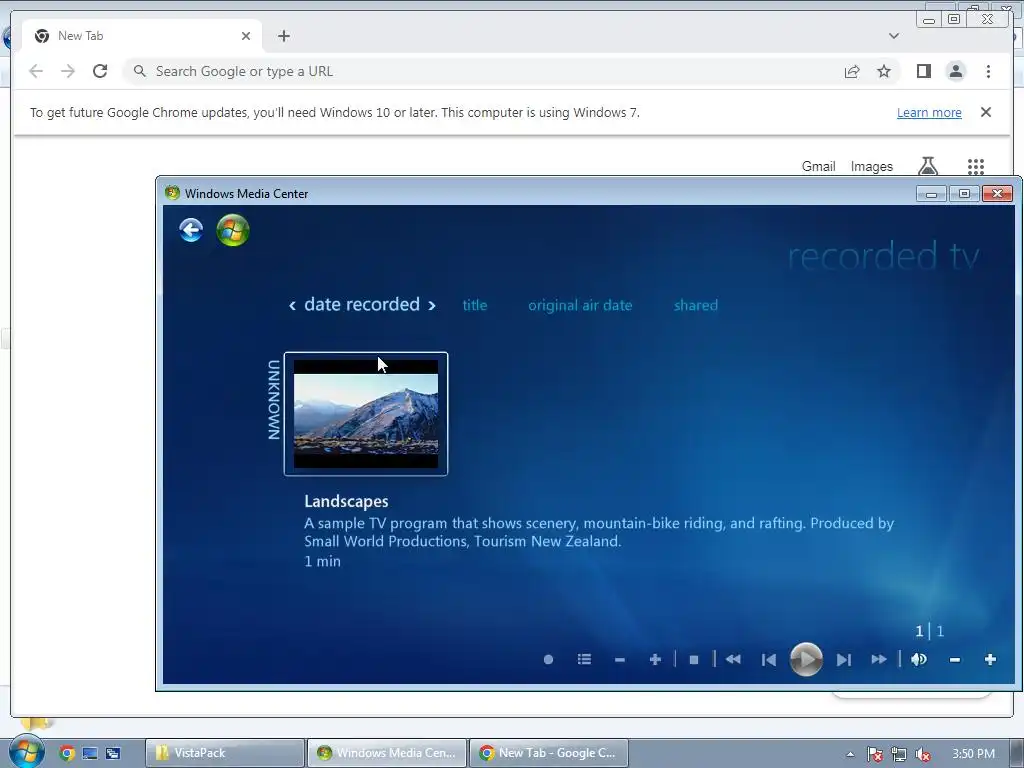This screenshot has height=768, width=1024.
Task: Open the Chrome side panel
Action: 923,71
